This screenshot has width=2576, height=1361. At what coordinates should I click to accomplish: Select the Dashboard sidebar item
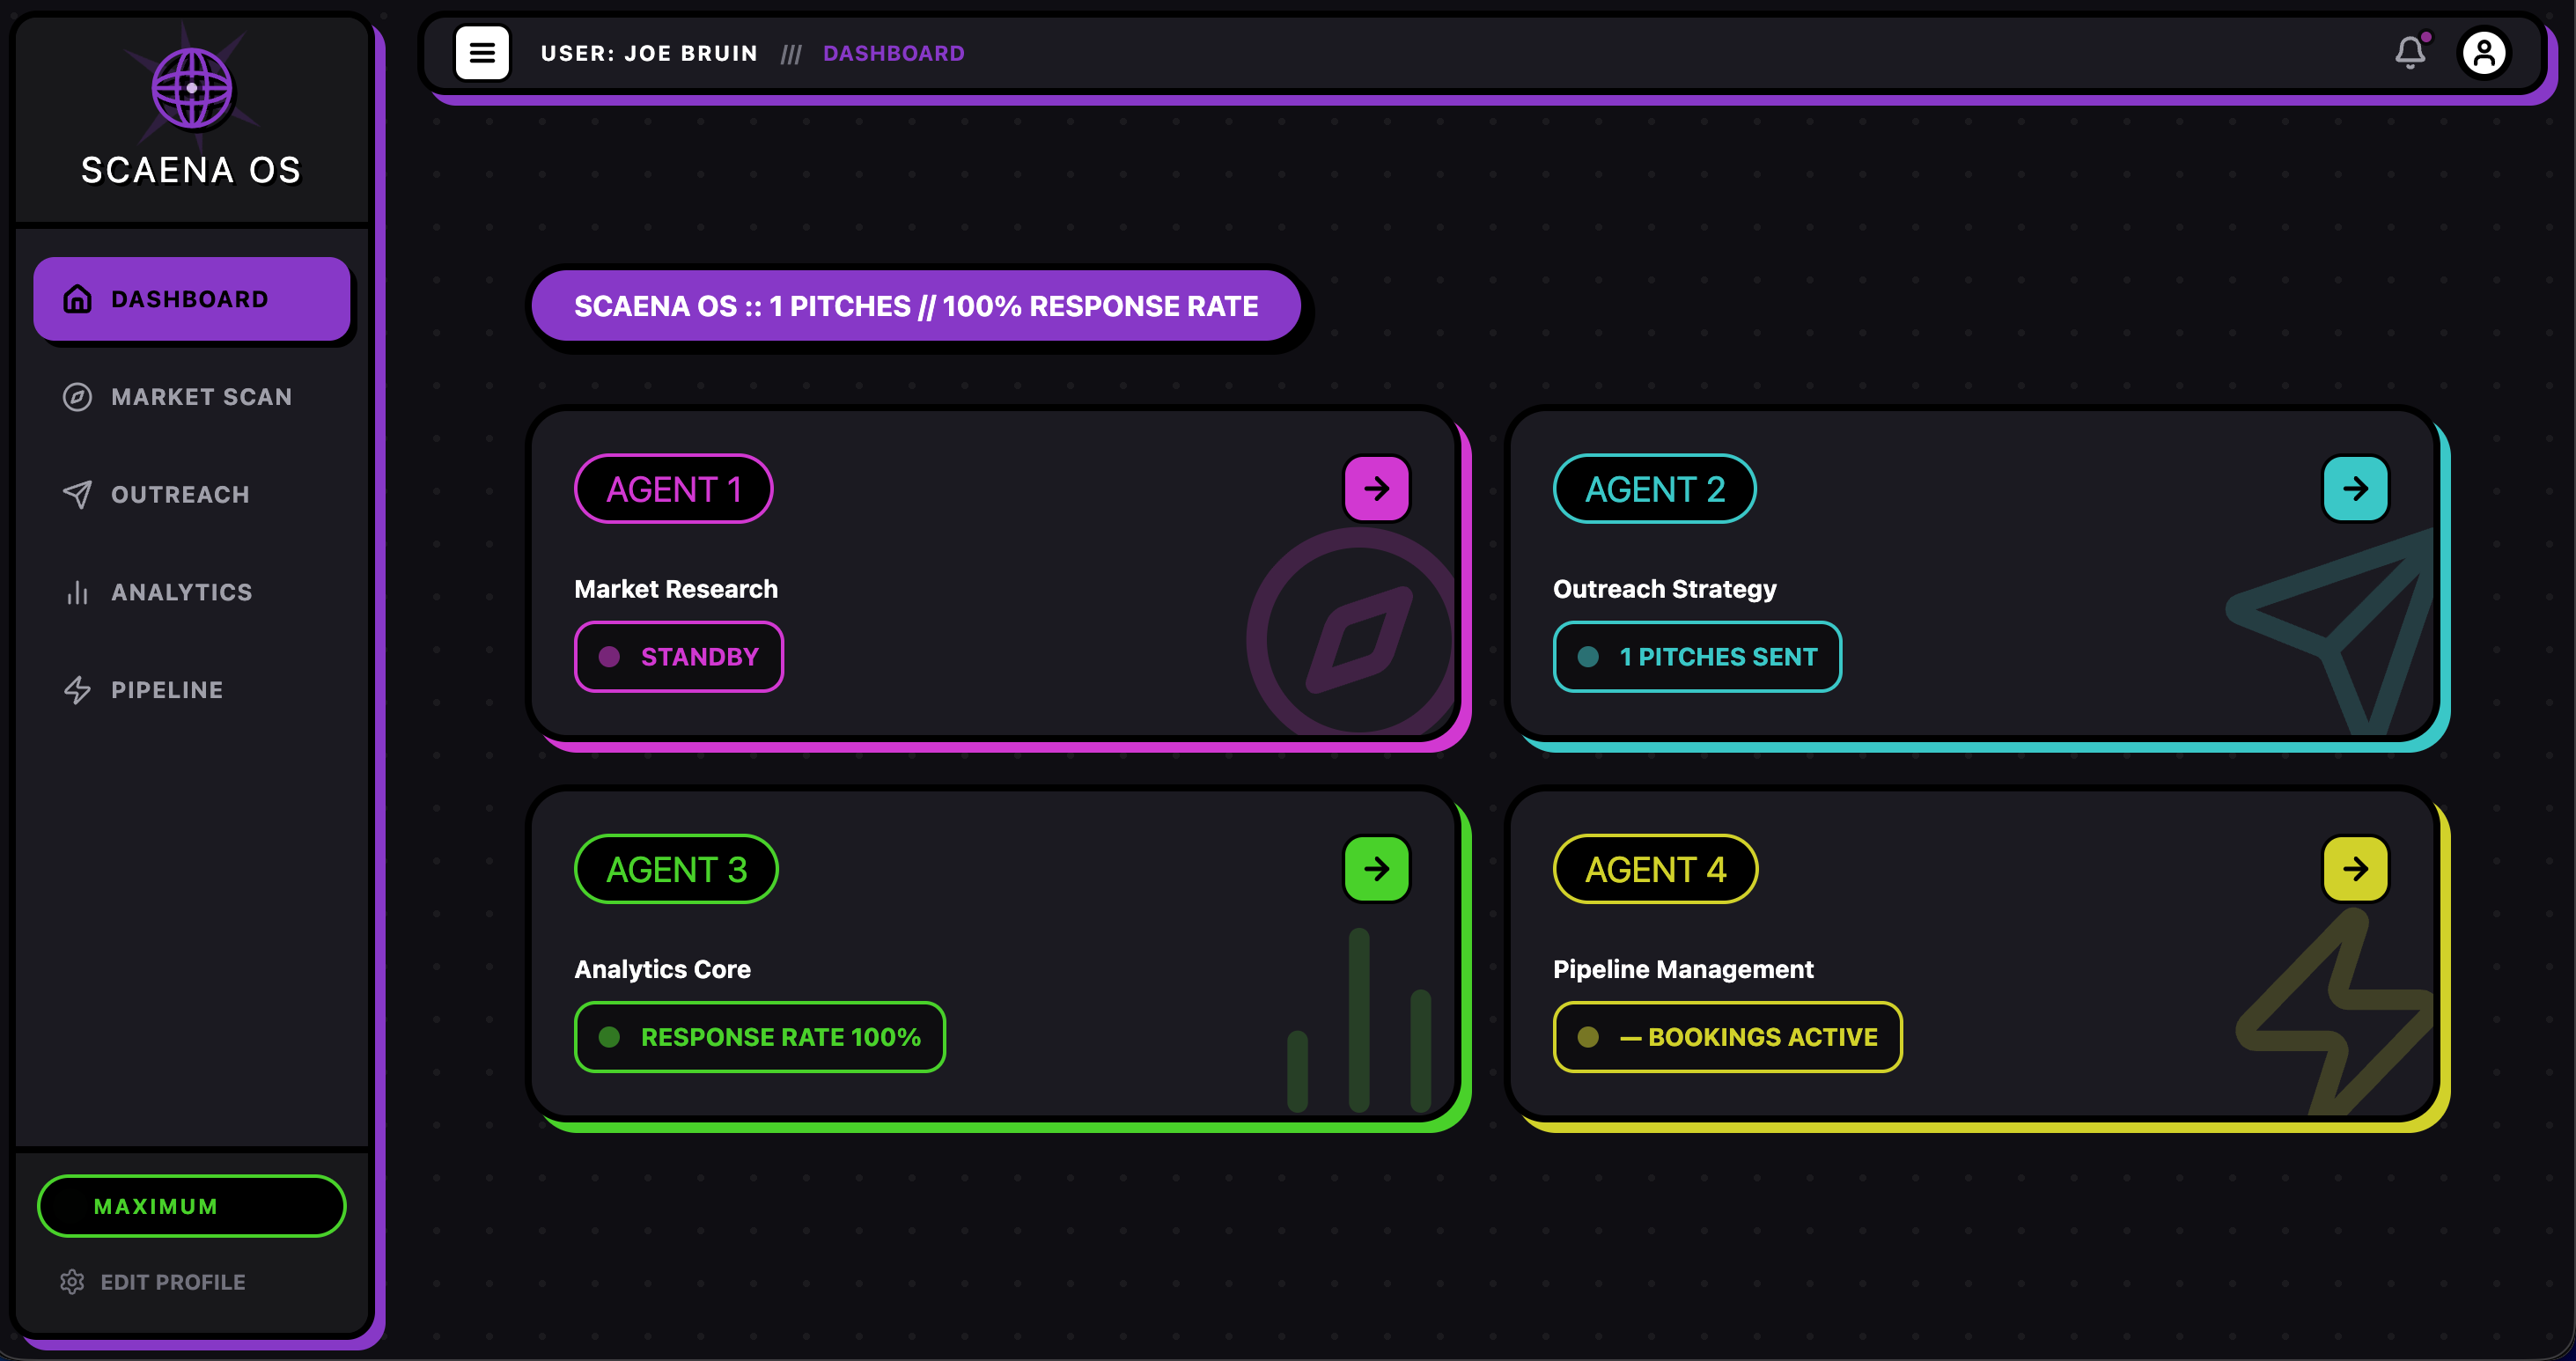tap(191, 299)
